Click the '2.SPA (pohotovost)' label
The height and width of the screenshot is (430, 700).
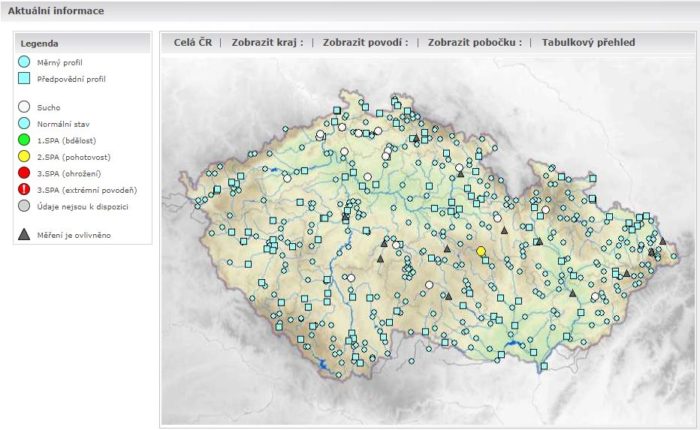click(74, 157)
